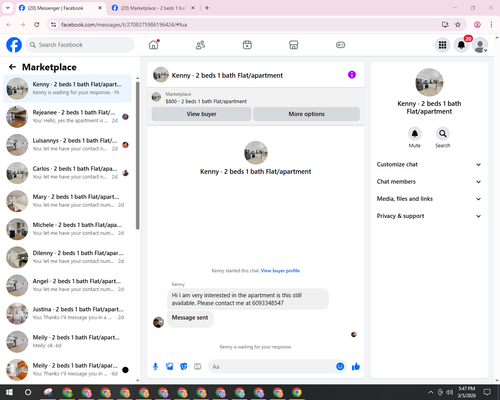Viewport: 500px width, 400px height.
Task: Open the Windows notification center
Action: coord(487,392)
